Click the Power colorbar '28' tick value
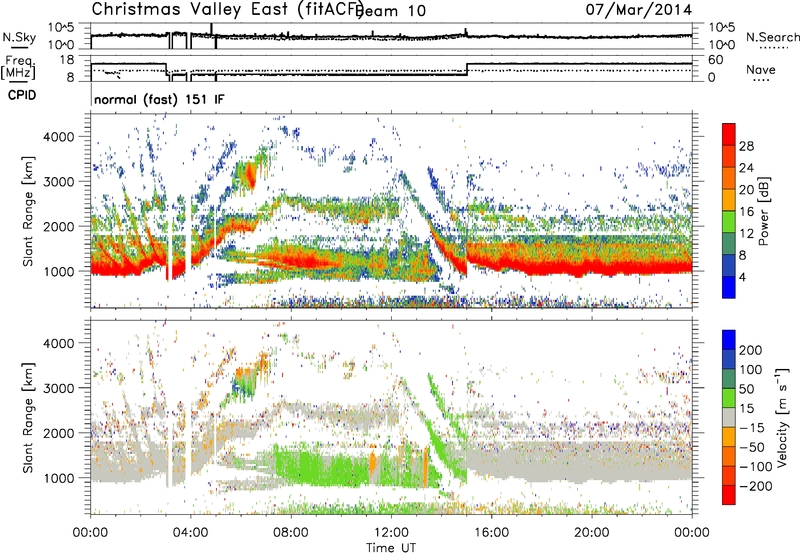The width and height of the screenshot is (800, 554). point(746,146)
